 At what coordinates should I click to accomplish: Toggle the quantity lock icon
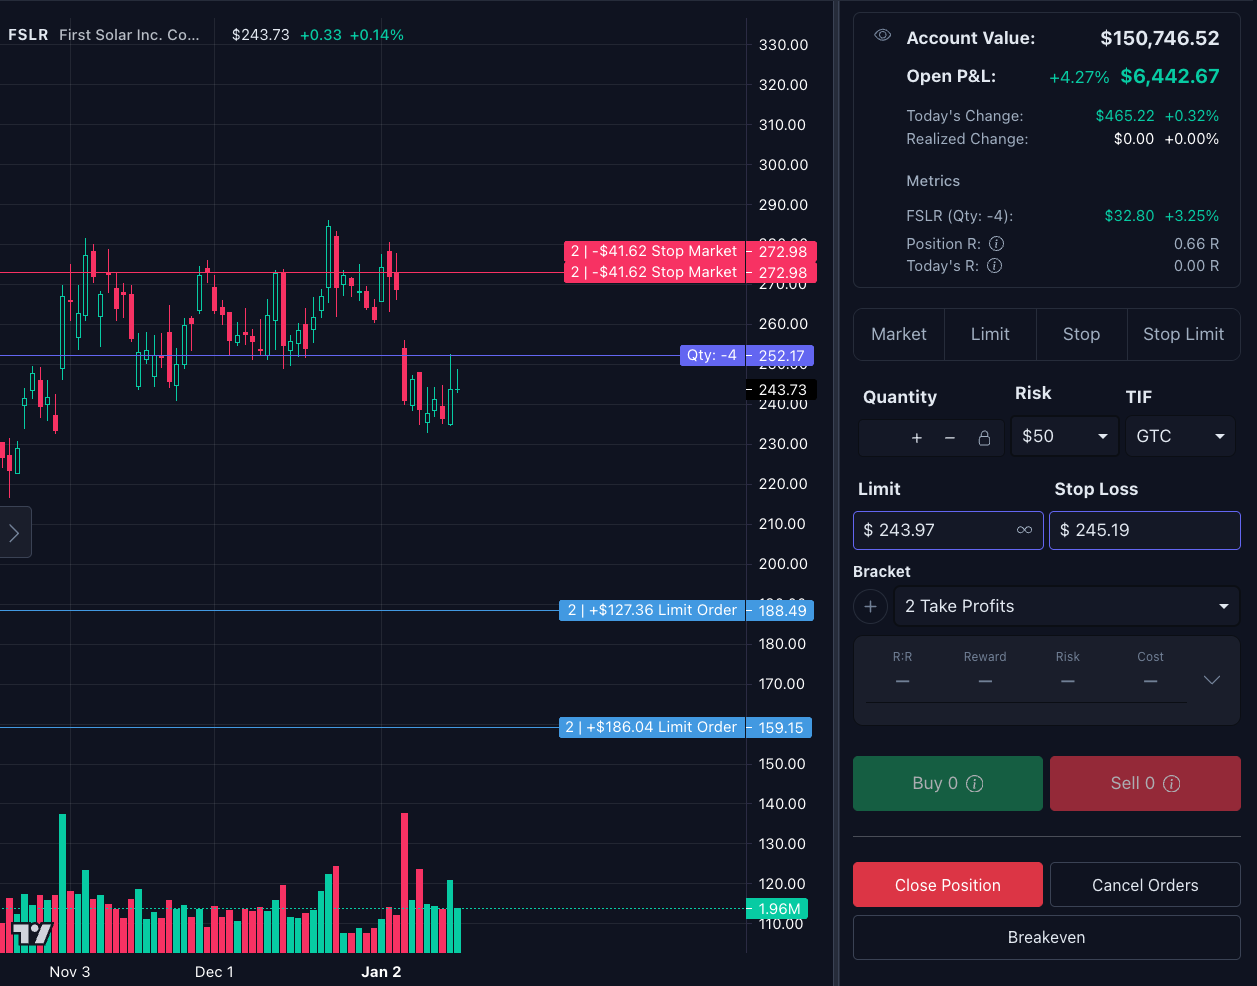click(984, 438)
